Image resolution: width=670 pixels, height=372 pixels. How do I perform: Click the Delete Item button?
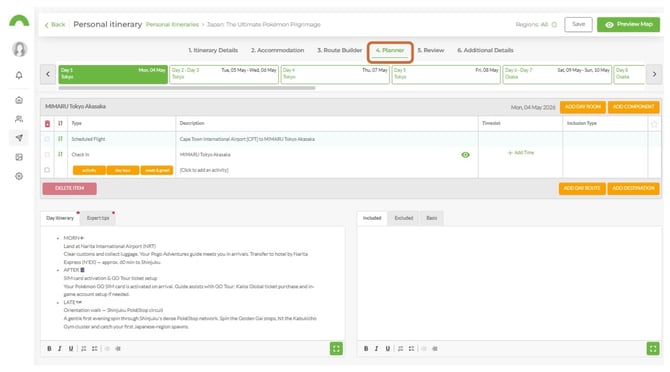pos(70,188)
